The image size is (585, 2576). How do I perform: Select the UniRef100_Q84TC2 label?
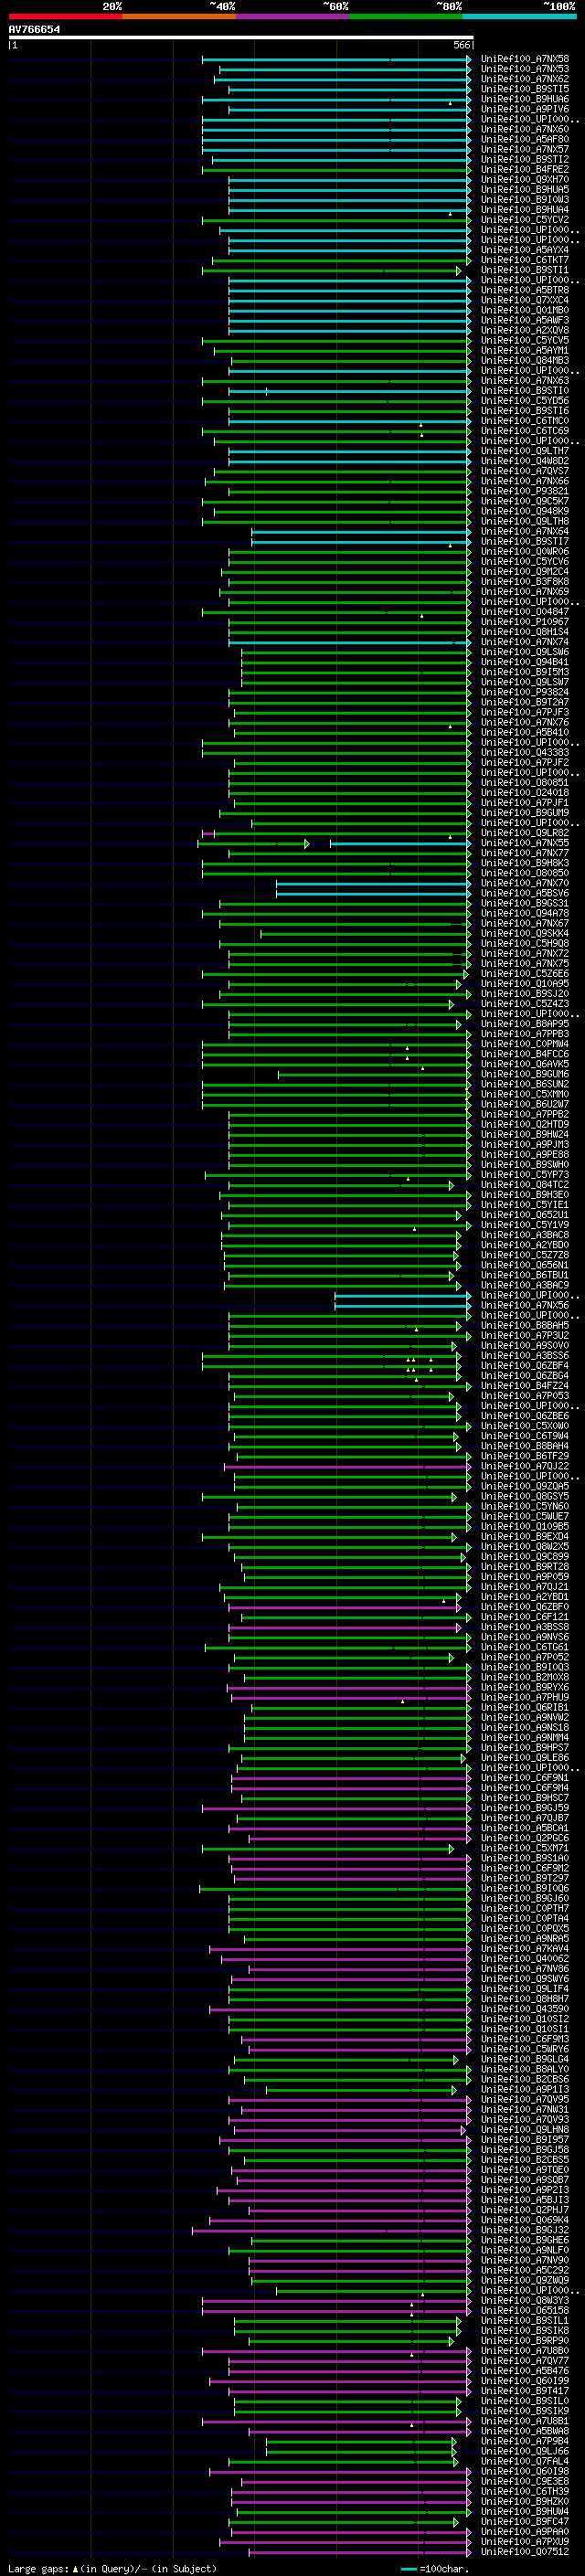[525, 1184]
